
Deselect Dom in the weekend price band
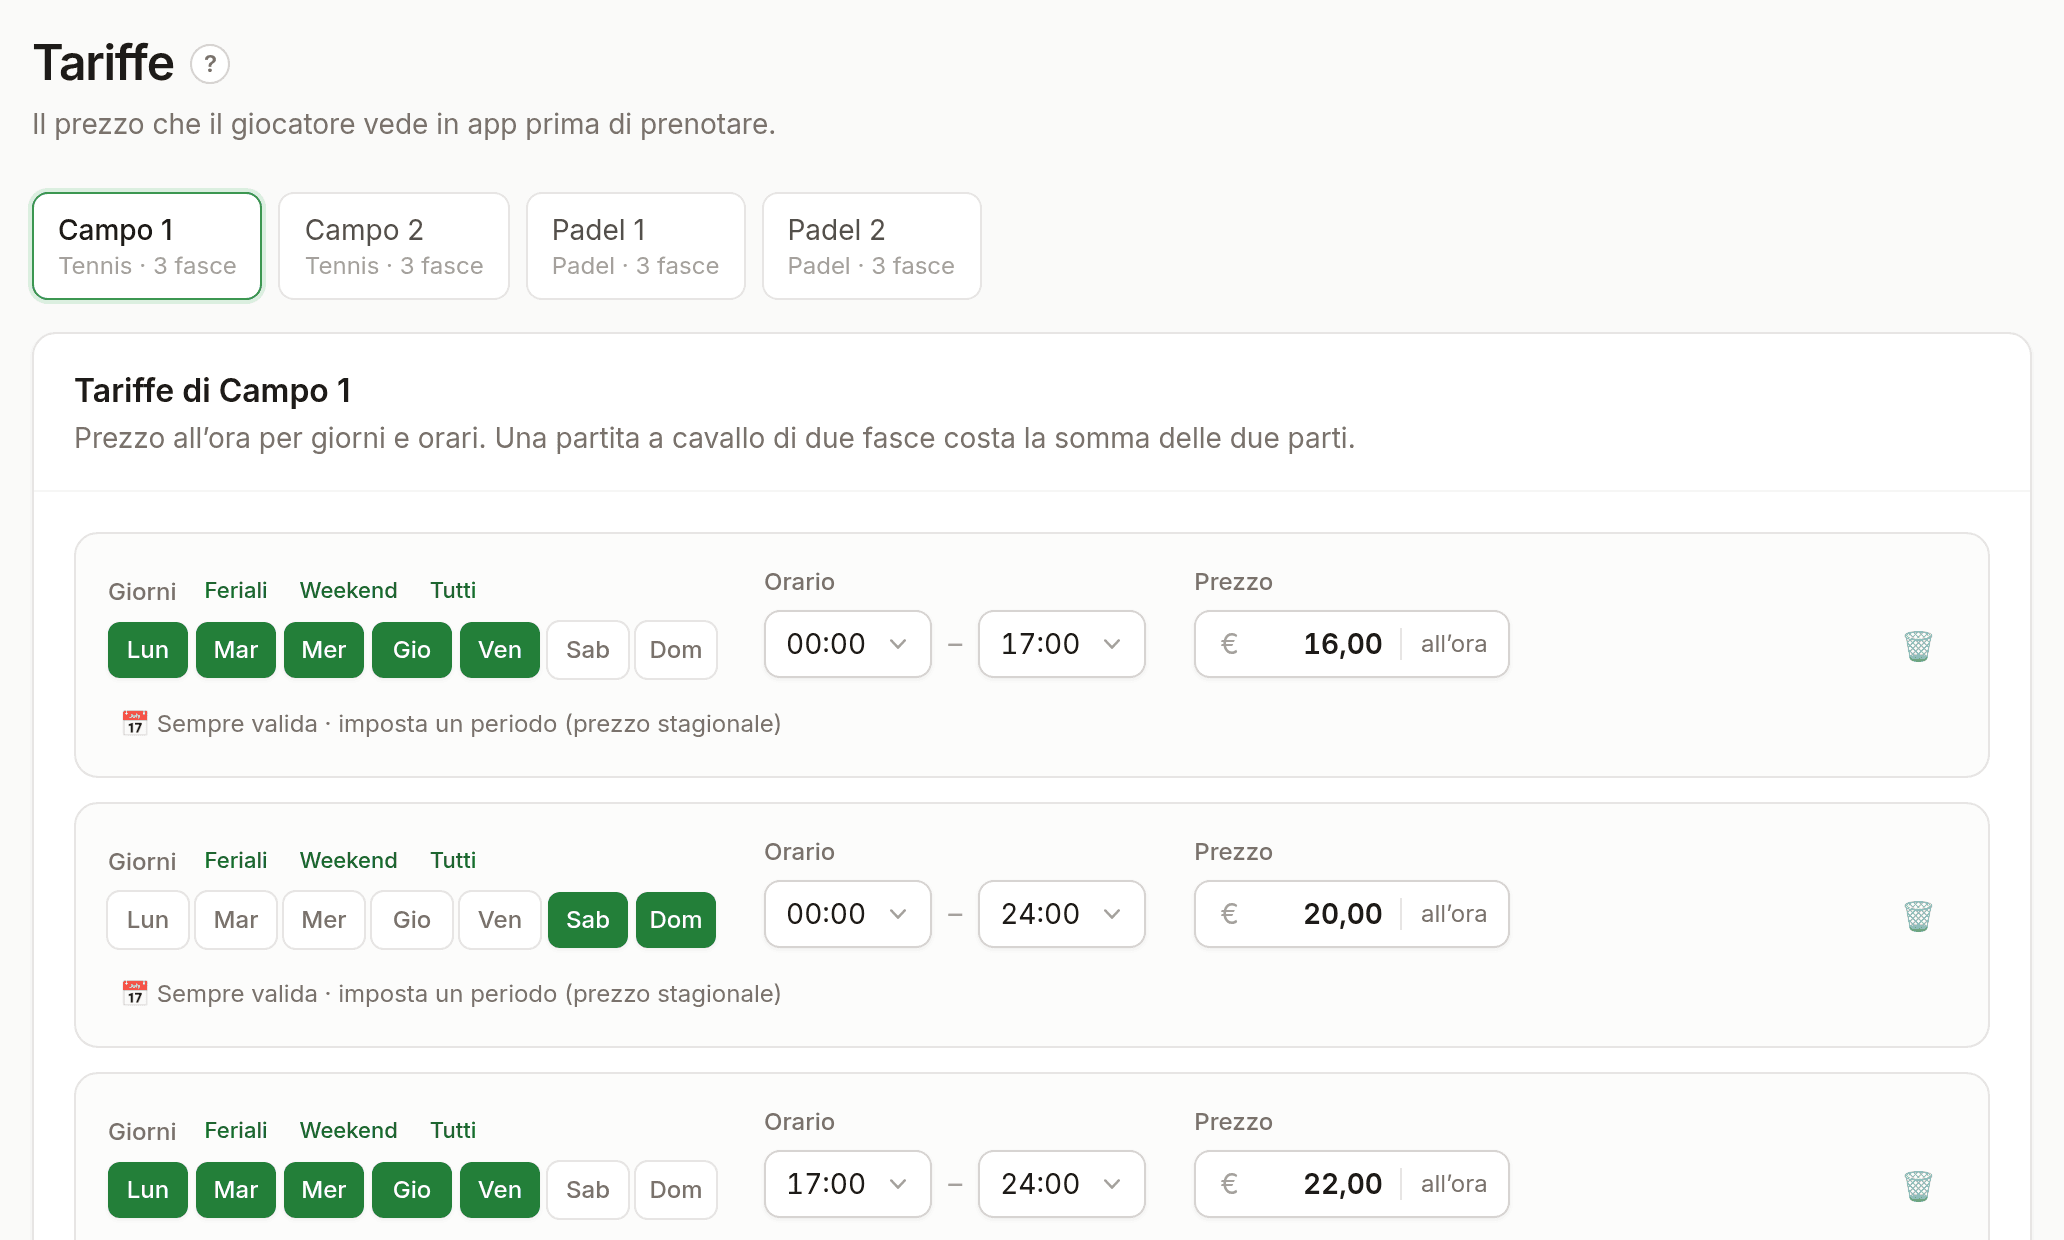(x=676, y=920)
